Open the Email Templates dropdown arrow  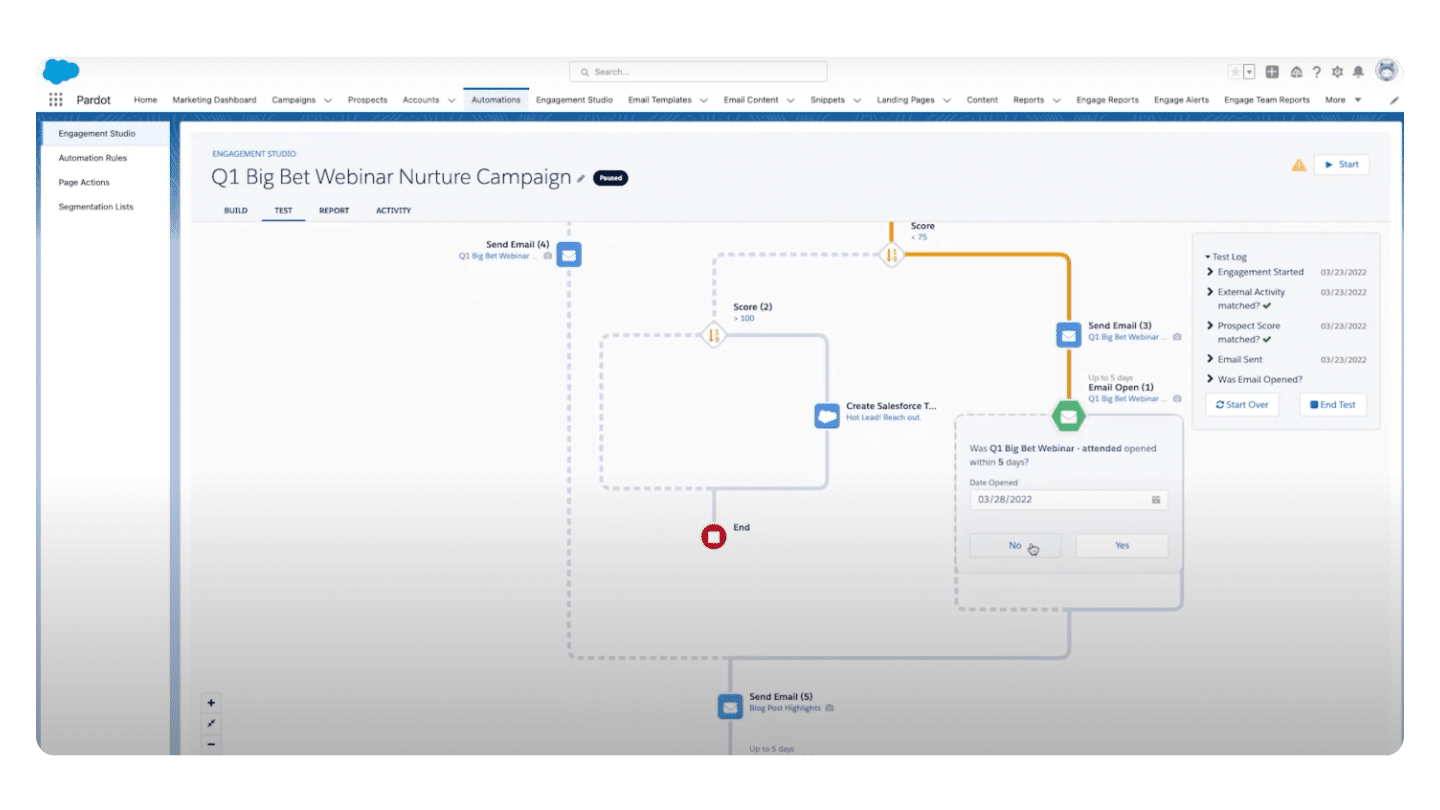(704, 100)
